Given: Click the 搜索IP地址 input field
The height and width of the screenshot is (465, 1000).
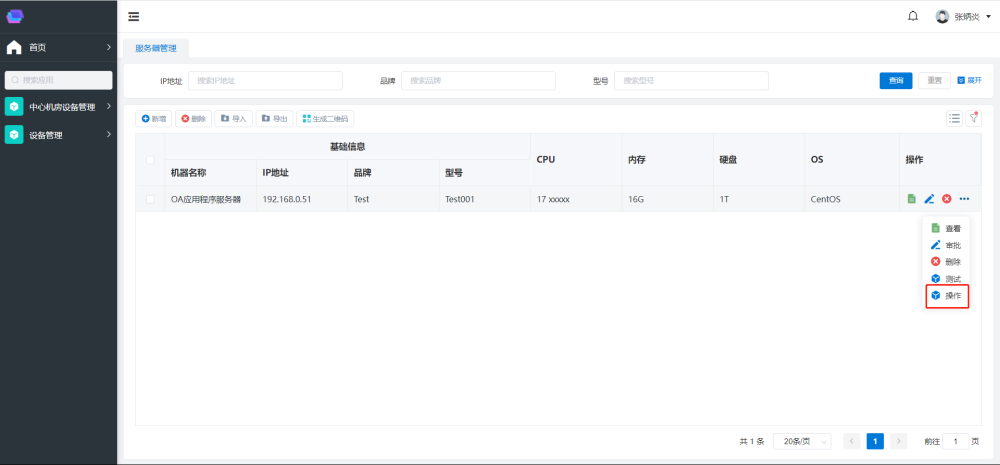Looking at the screenshot, I should coord(265,81).
